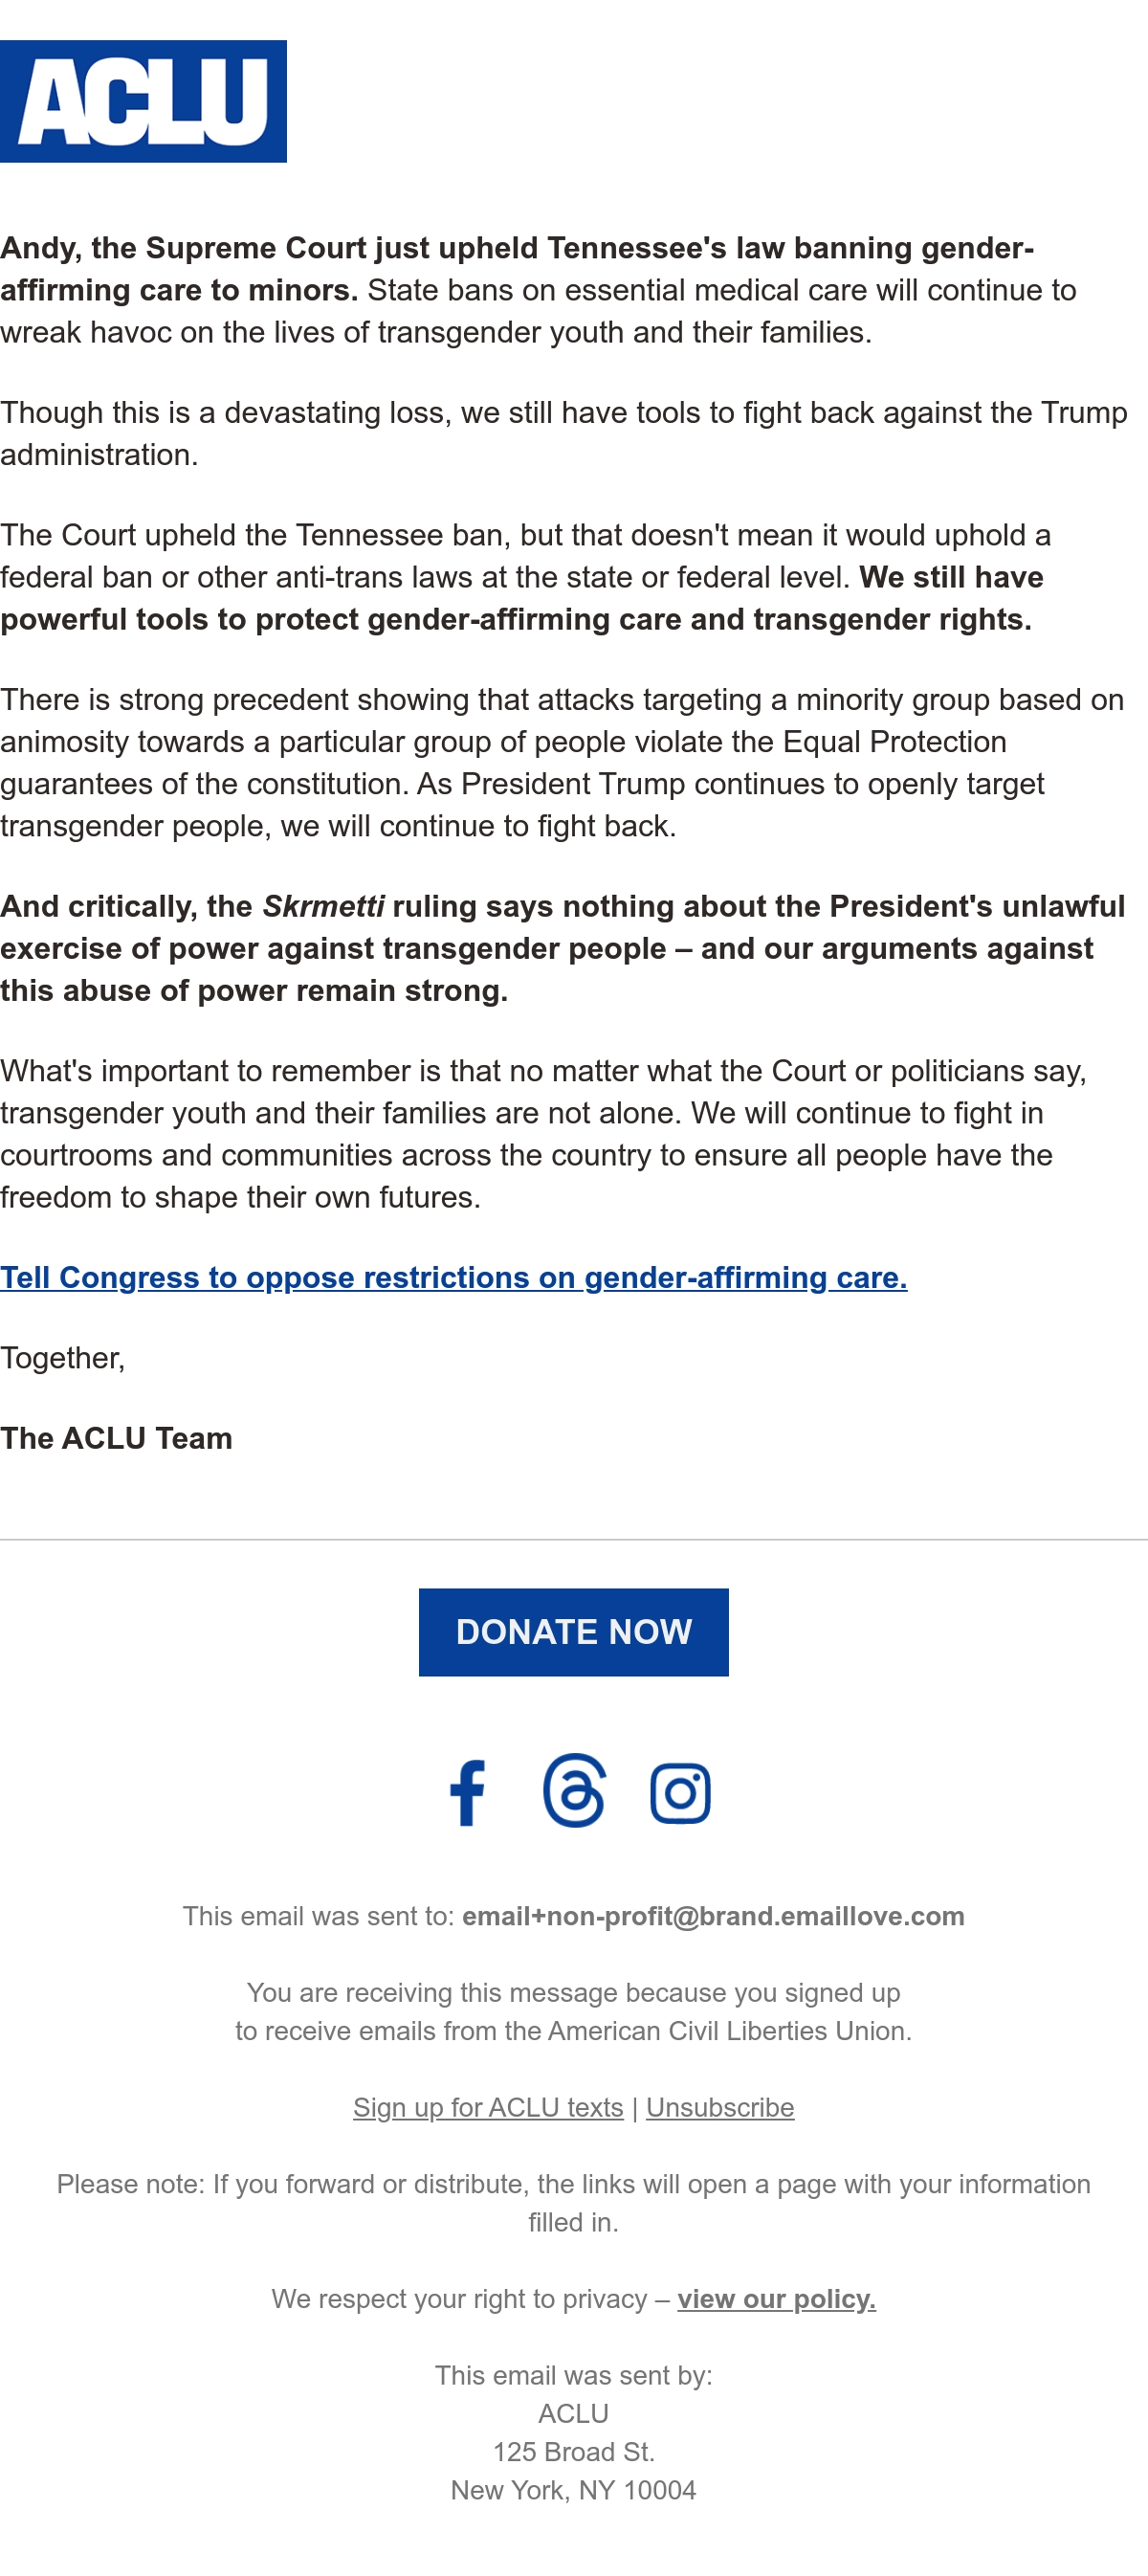Click the Unsubscribe link
The image size is (1148, 2576).
pyautogui.click(x=720, y=2107)
